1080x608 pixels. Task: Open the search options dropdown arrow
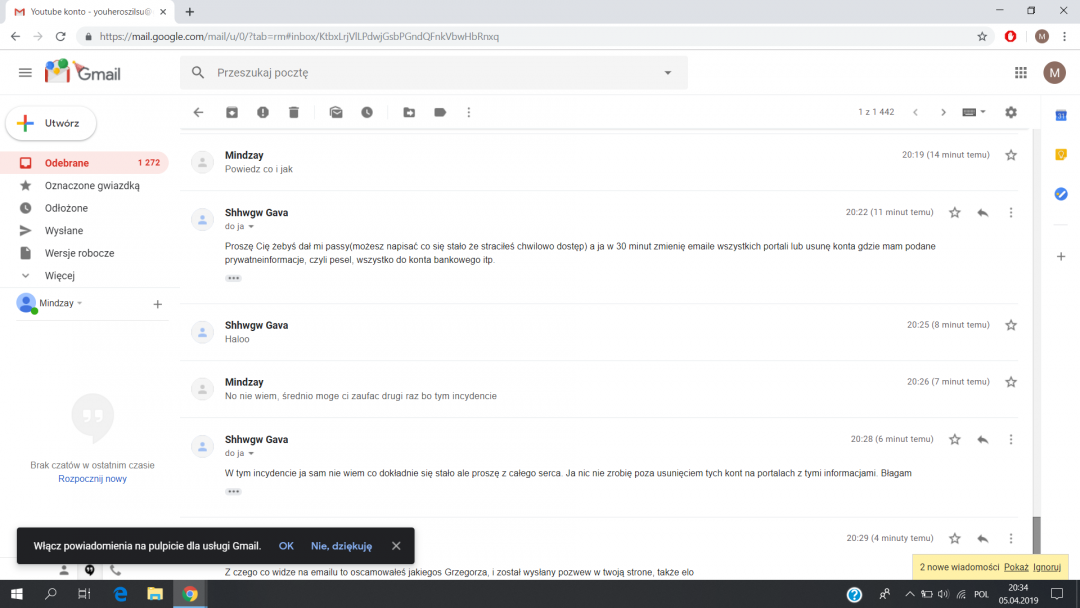pos(668,73)
